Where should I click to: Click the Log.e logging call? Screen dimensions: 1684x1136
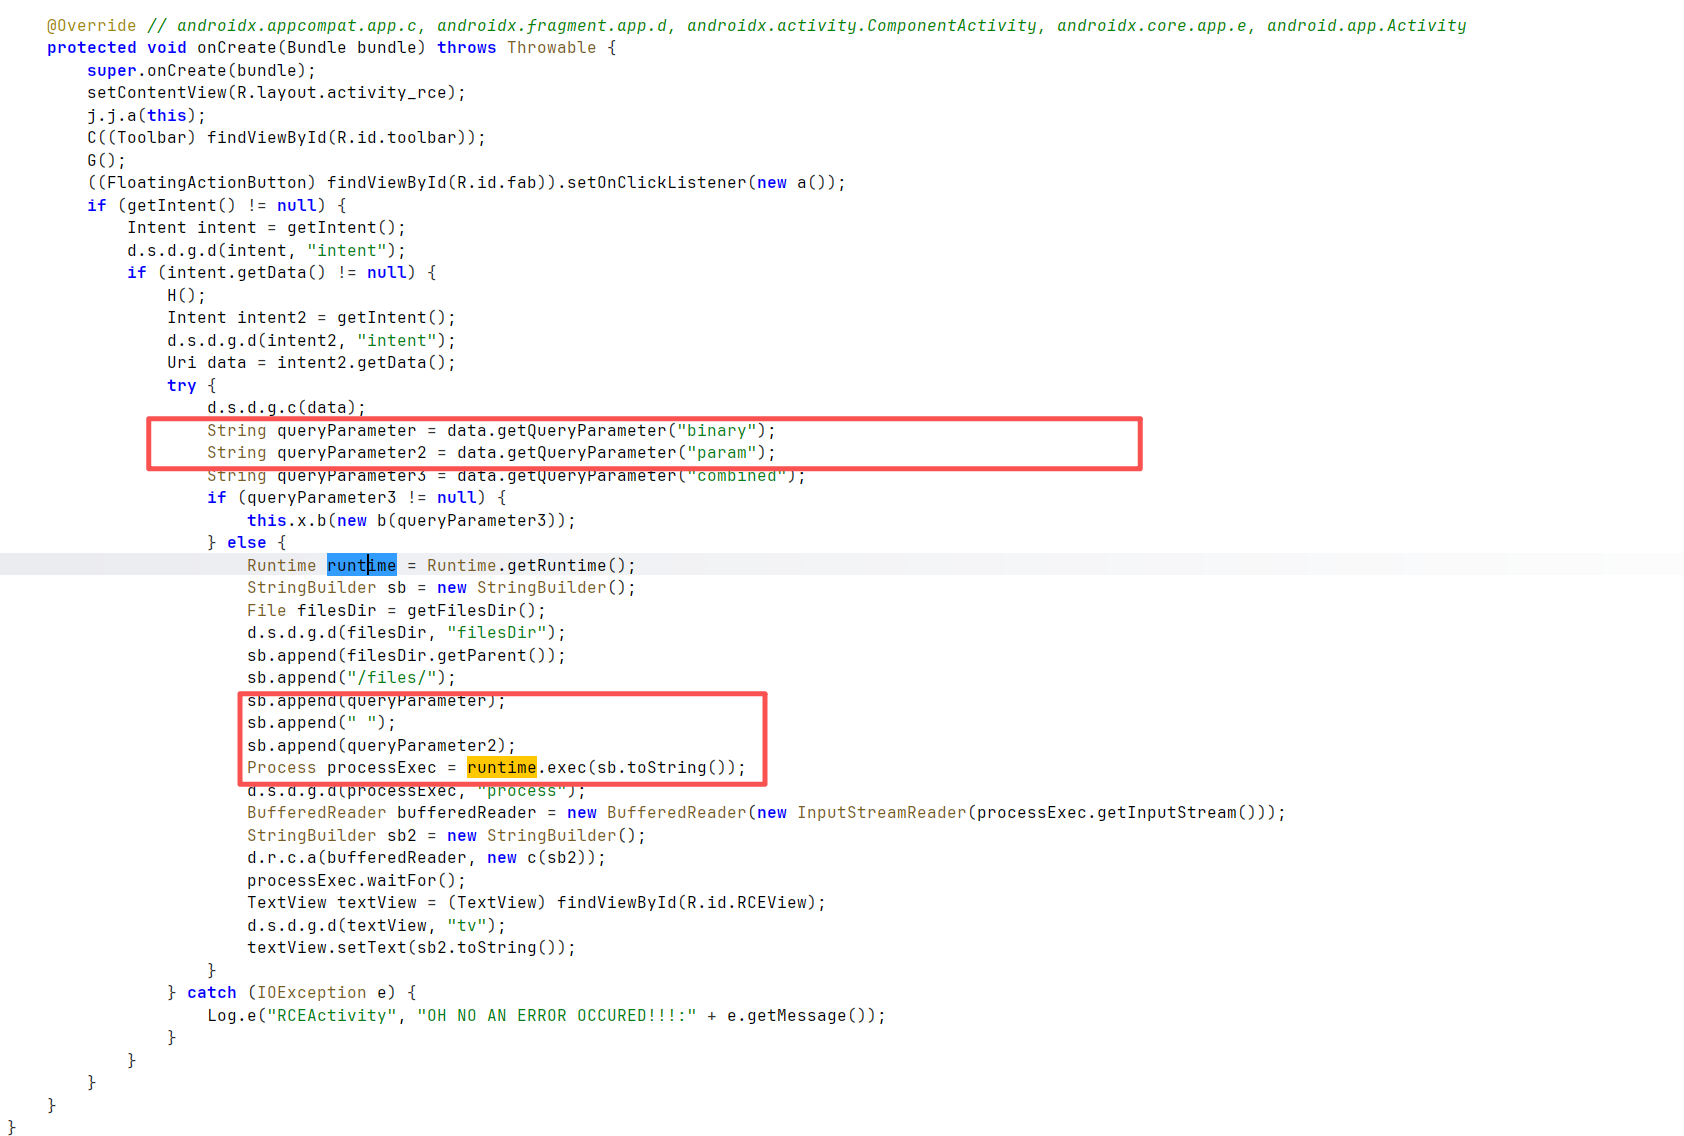click(x=231, y=1015)
